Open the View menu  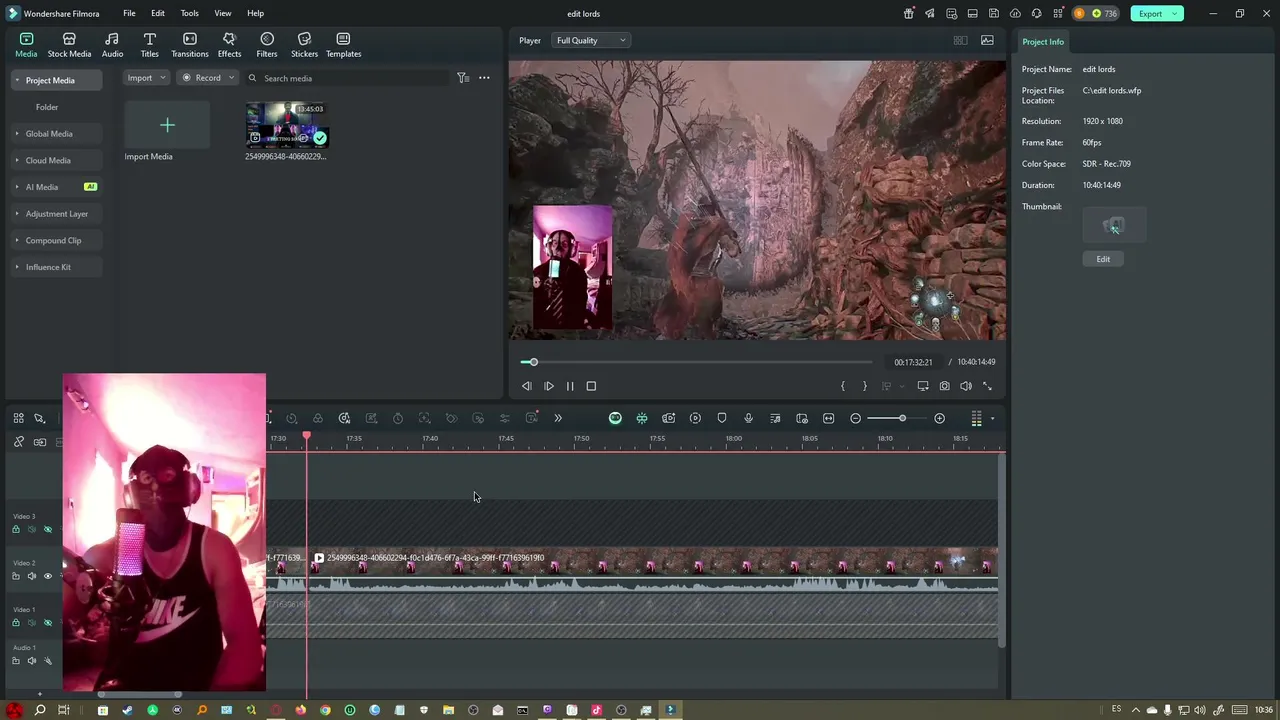point(223,13)
